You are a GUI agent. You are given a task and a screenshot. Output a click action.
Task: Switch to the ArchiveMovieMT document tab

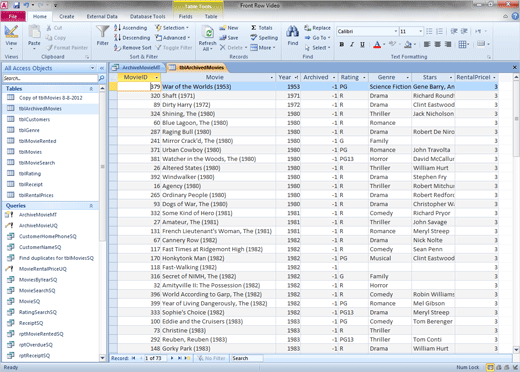tap(137, 68)
